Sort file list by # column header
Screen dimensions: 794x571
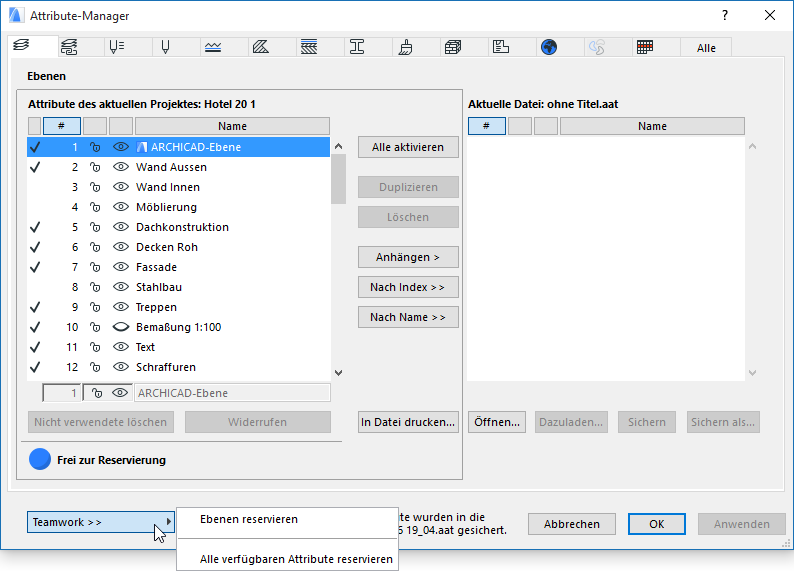(x=486, y=126)
